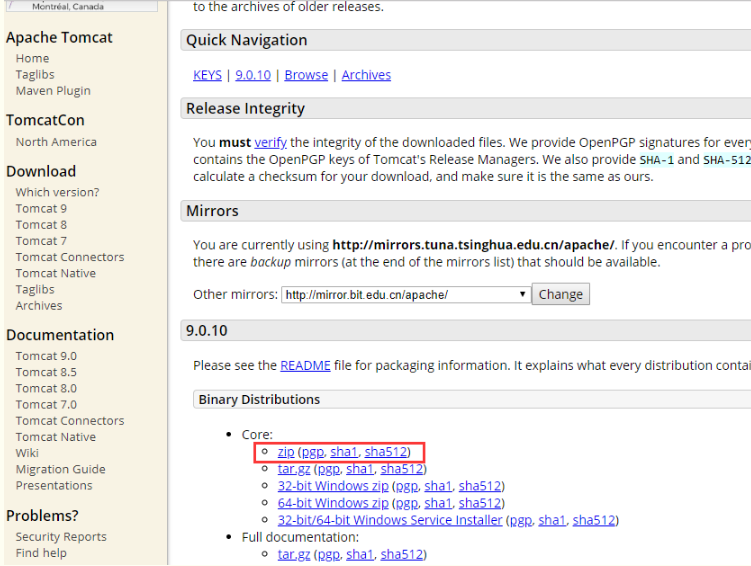Download the 64-bit Windows zip

tap(333, 503)
